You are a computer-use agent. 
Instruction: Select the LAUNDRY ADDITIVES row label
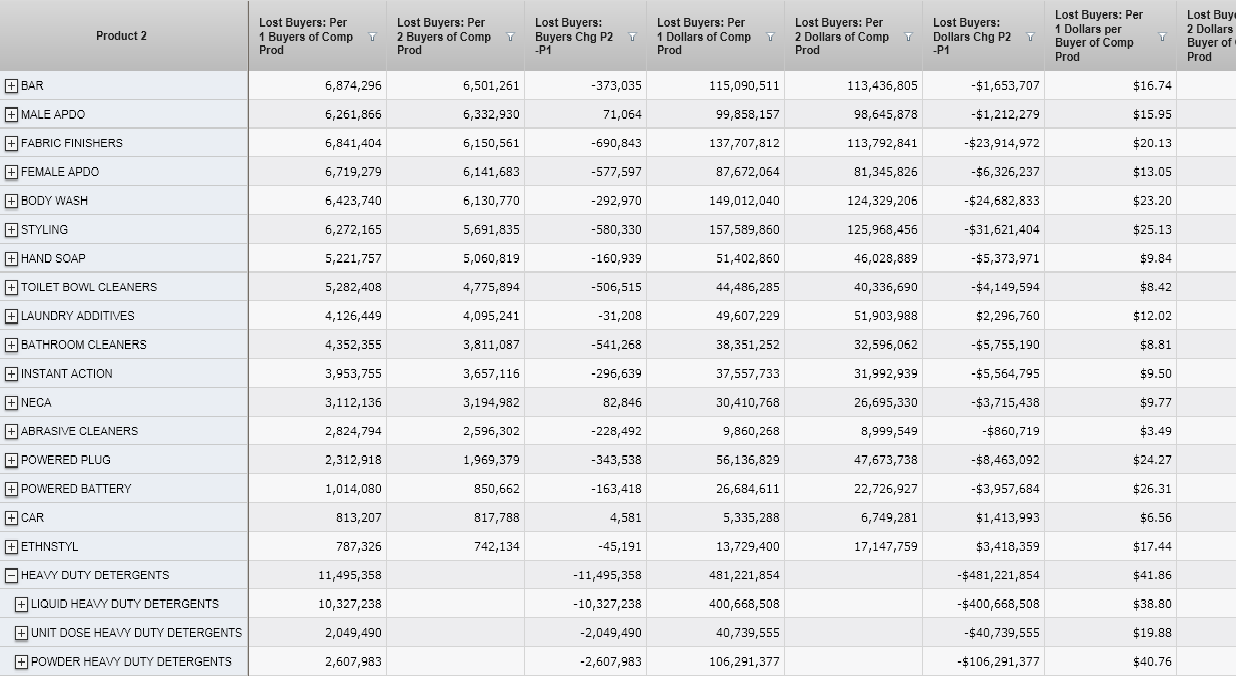(x=77, y=316)
